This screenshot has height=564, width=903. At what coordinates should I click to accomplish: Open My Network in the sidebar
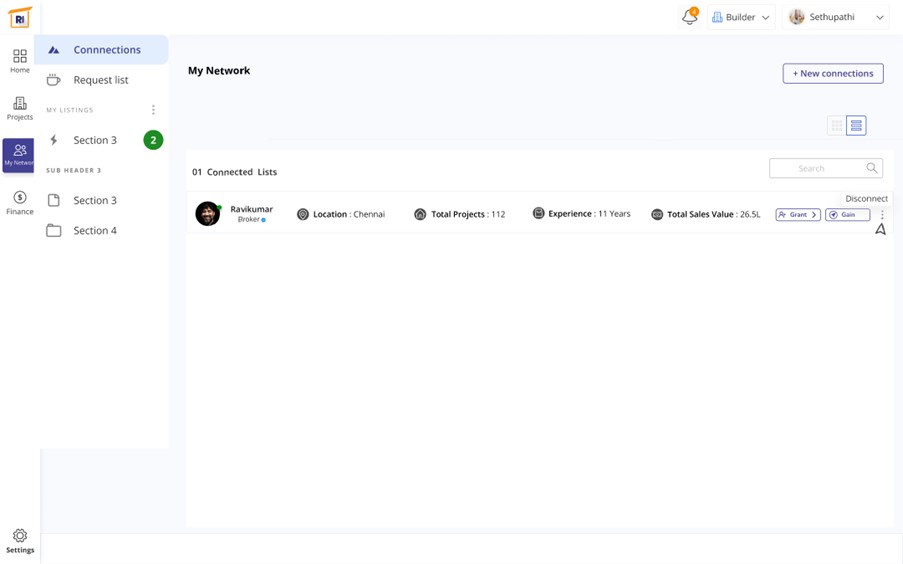[19, 155]
